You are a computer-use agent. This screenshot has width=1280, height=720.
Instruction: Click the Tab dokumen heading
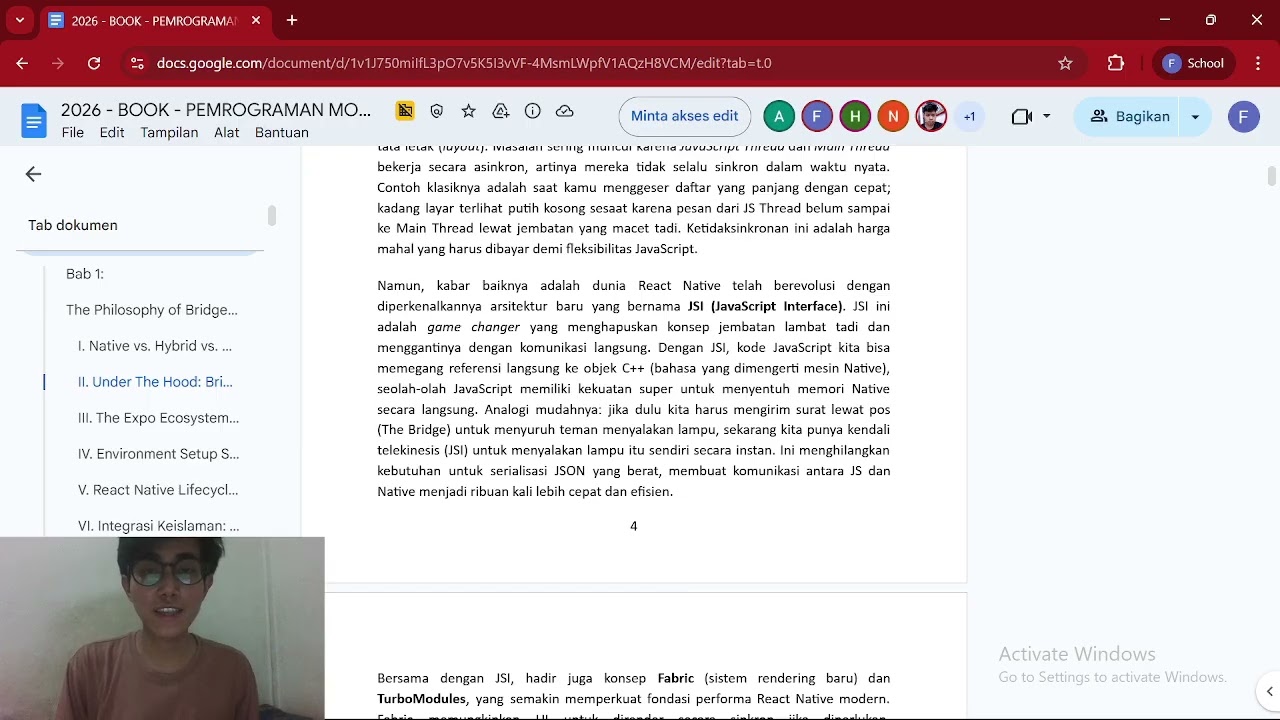(73, 225)
